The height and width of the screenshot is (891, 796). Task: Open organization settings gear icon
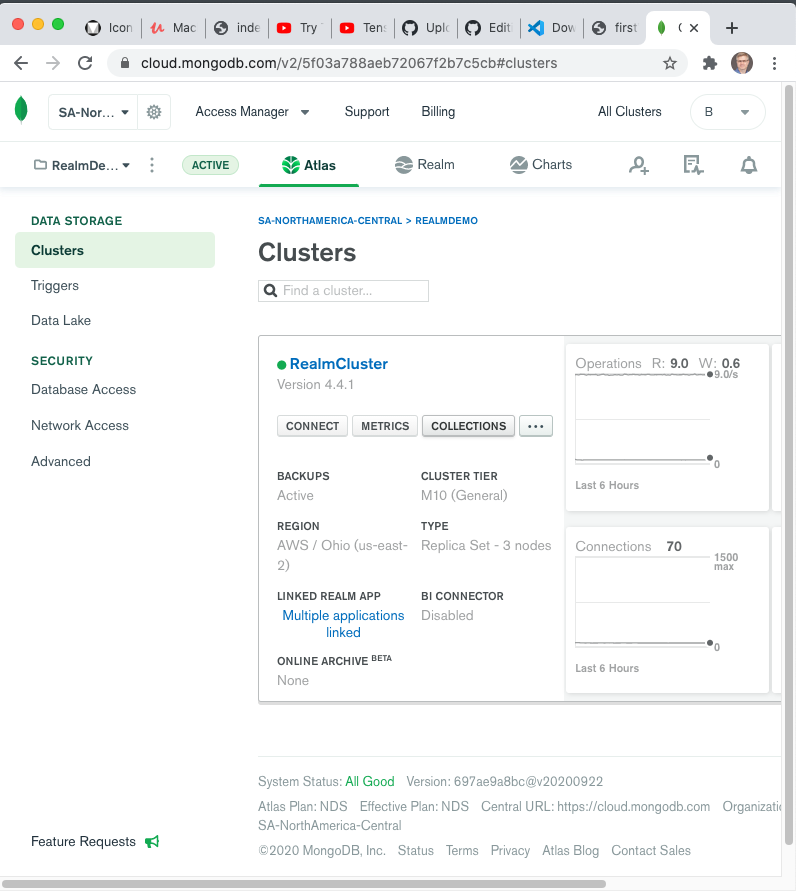(x=154, y=112)
